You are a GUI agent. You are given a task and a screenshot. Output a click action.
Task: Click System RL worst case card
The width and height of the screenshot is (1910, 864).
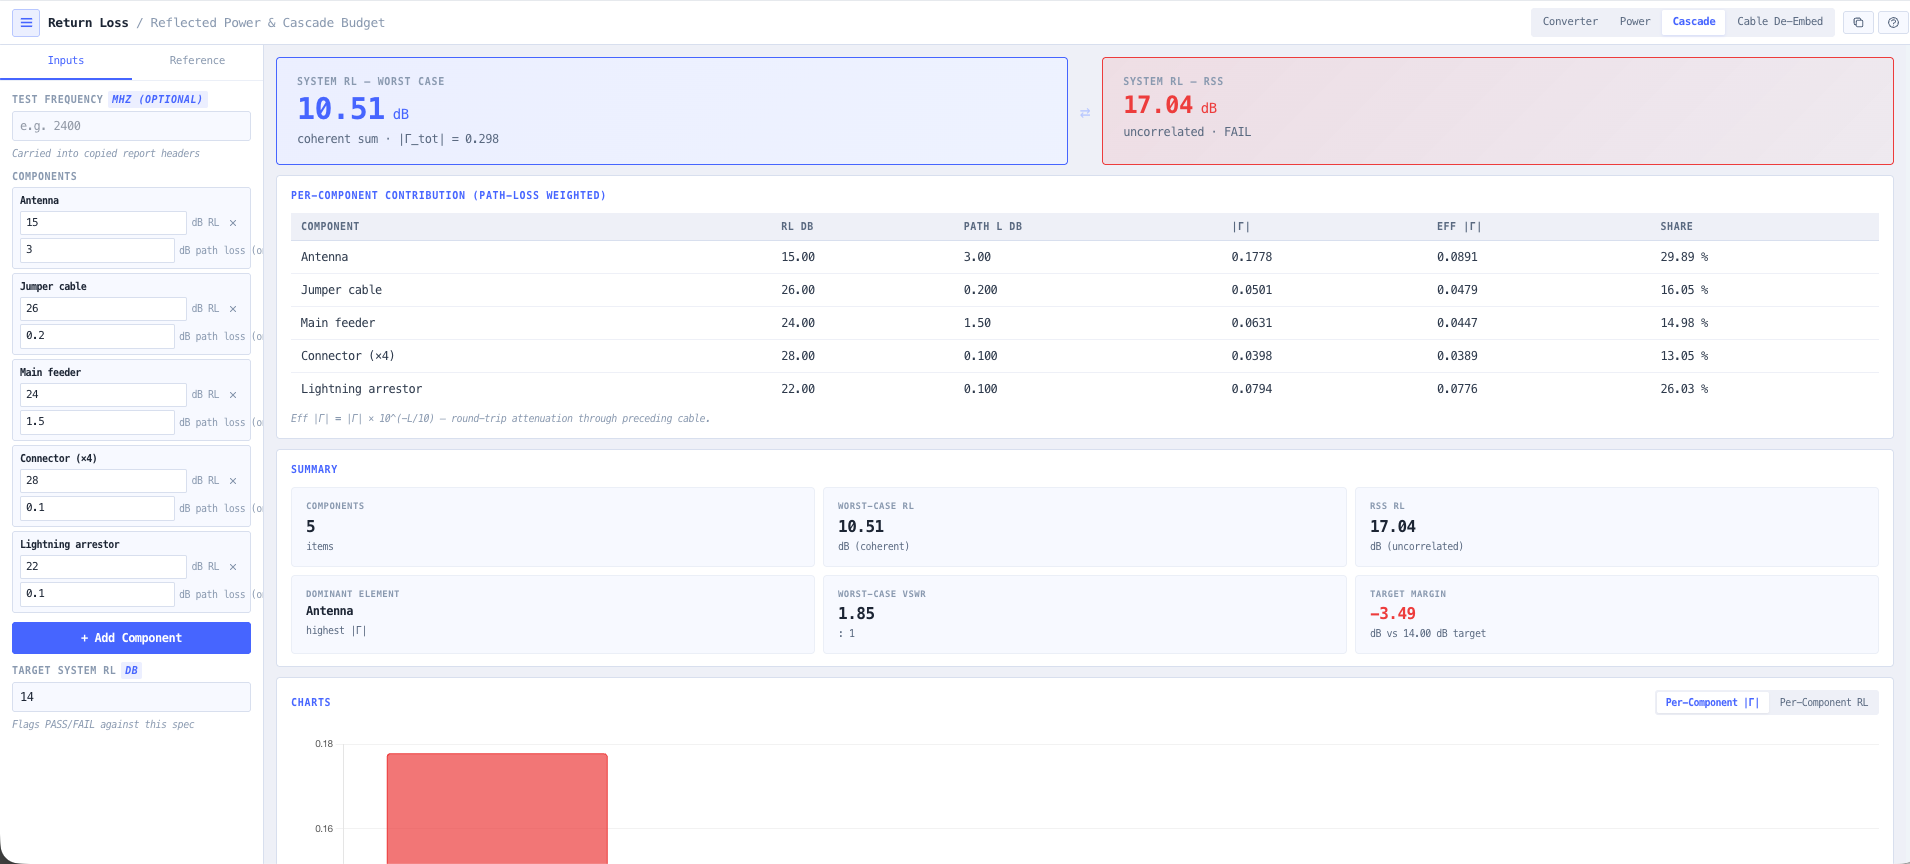672,111
